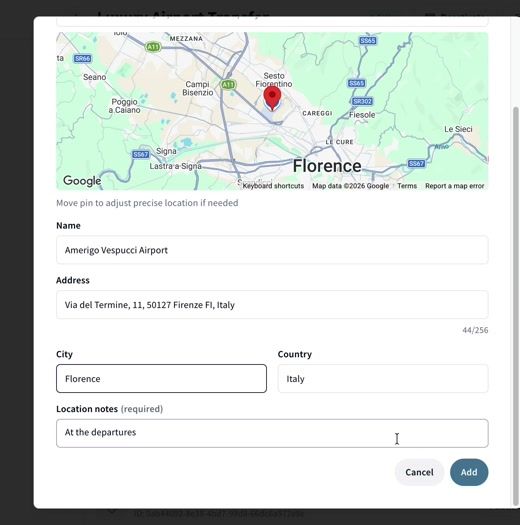Screen dimensions: 520x525
Task: Click the 44/256 character counter text
Action: click(x=475, y=330)
